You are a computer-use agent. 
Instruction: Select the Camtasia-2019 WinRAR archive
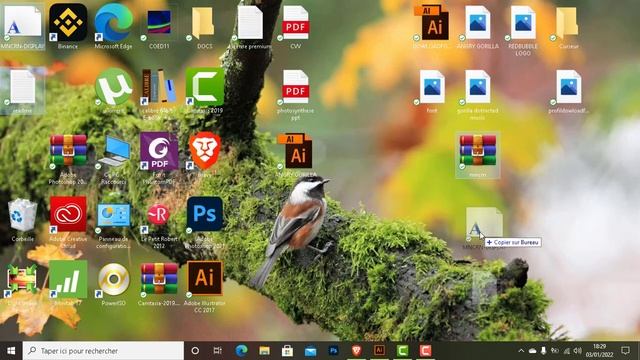[x=159, y=283]
